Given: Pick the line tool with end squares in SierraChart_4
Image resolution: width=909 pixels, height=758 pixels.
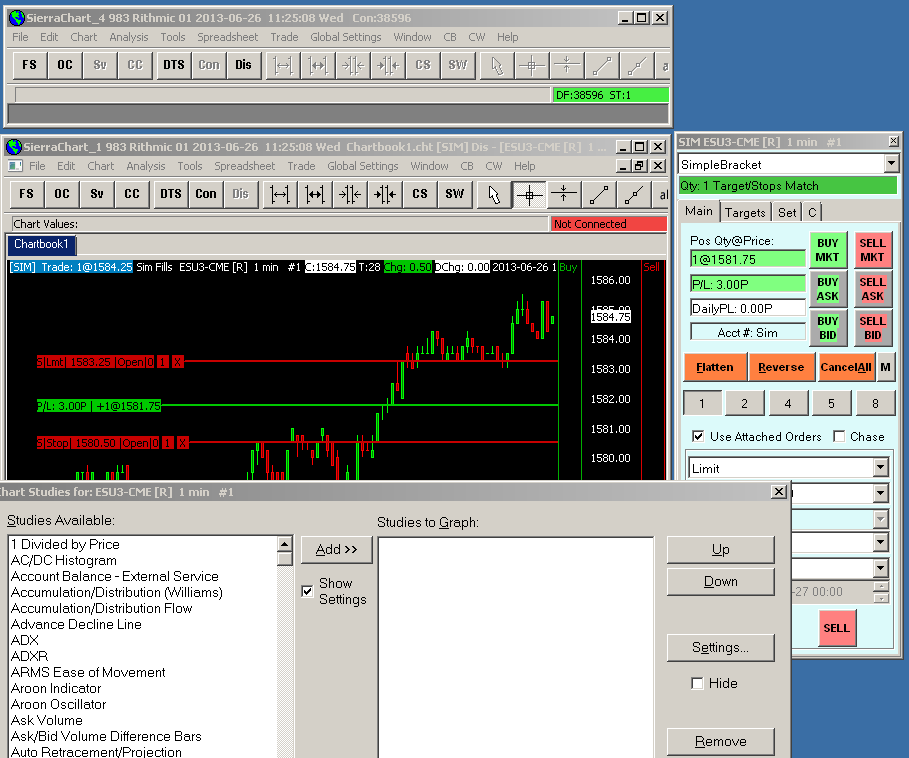Looking at the screenshot, I should pyautogui.click(x=601, y=65).
